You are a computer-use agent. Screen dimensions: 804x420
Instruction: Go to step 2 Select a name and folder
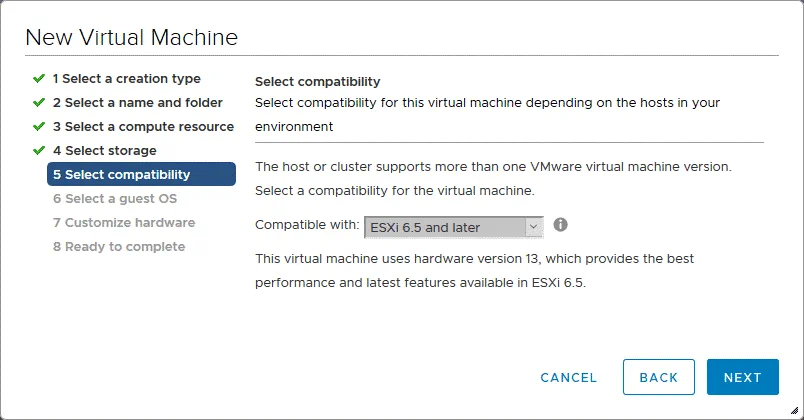[x=137, y=102]
